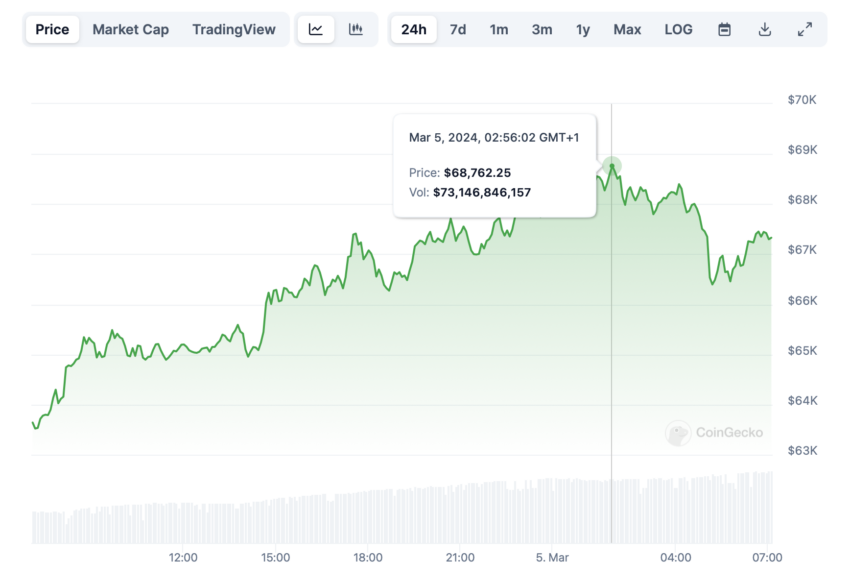Screen dimensions: 850x587
Task: Show Max price history
Action: tap(627, 29)
